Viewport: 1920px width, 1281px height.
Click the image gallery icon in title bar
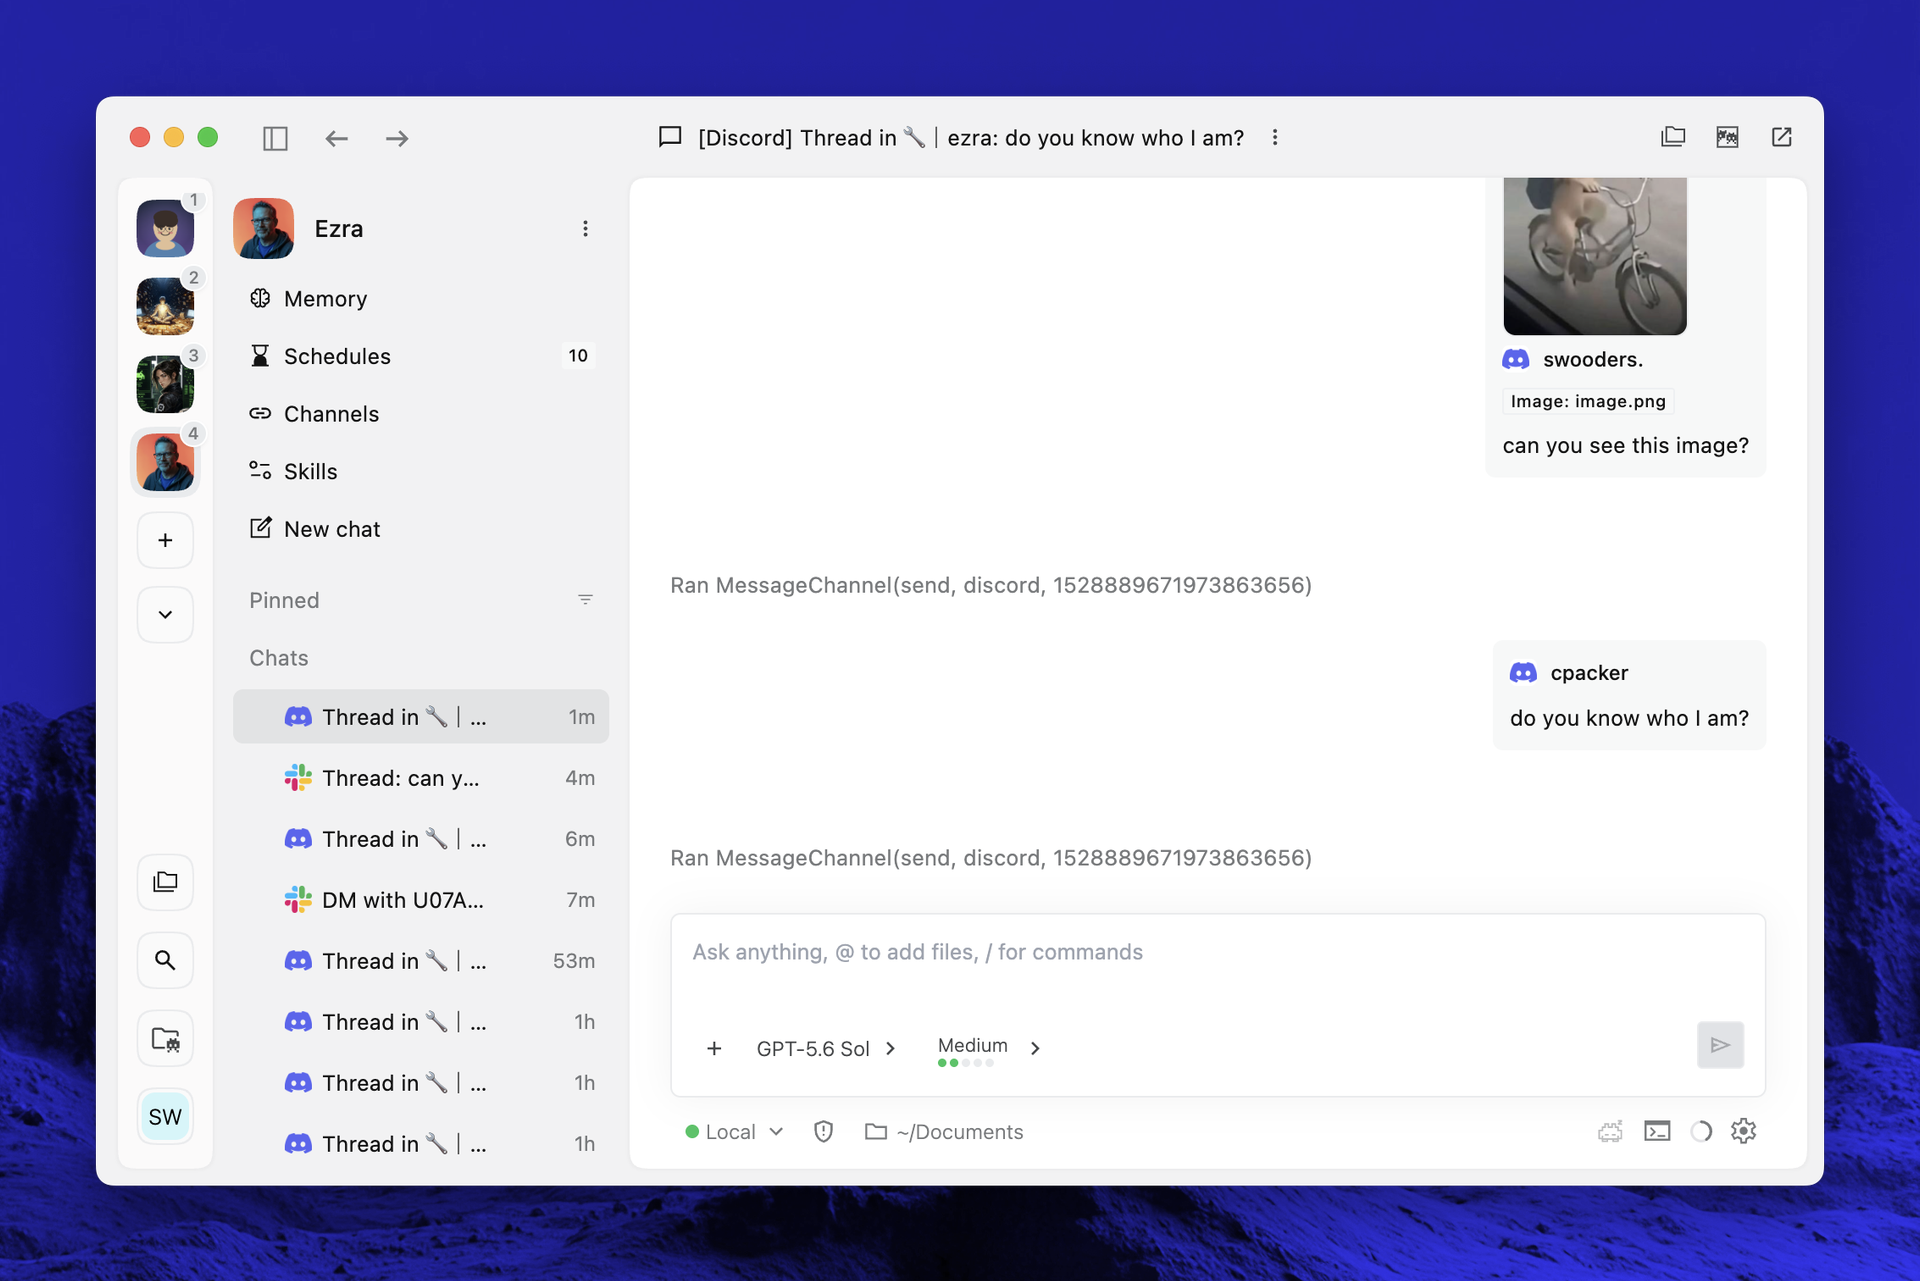1727,137
